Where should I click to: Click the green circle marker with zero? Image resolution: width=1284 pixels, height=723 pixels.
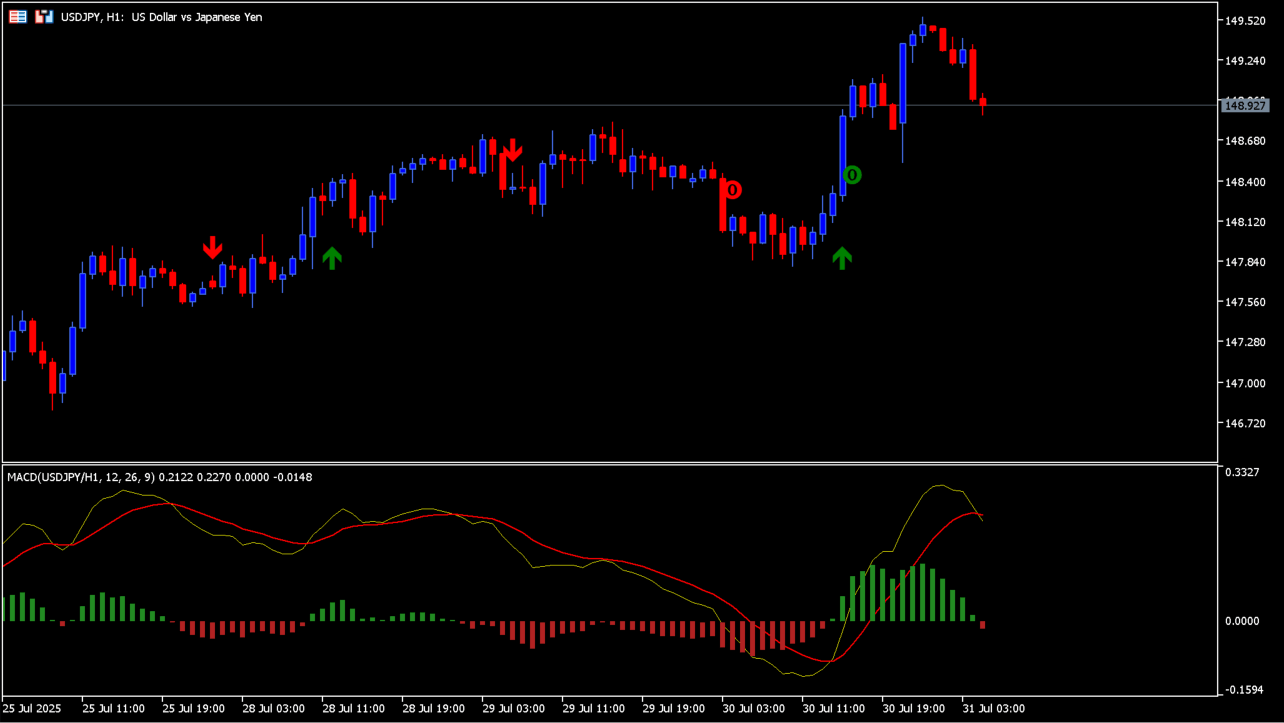[x=851, y=175]
